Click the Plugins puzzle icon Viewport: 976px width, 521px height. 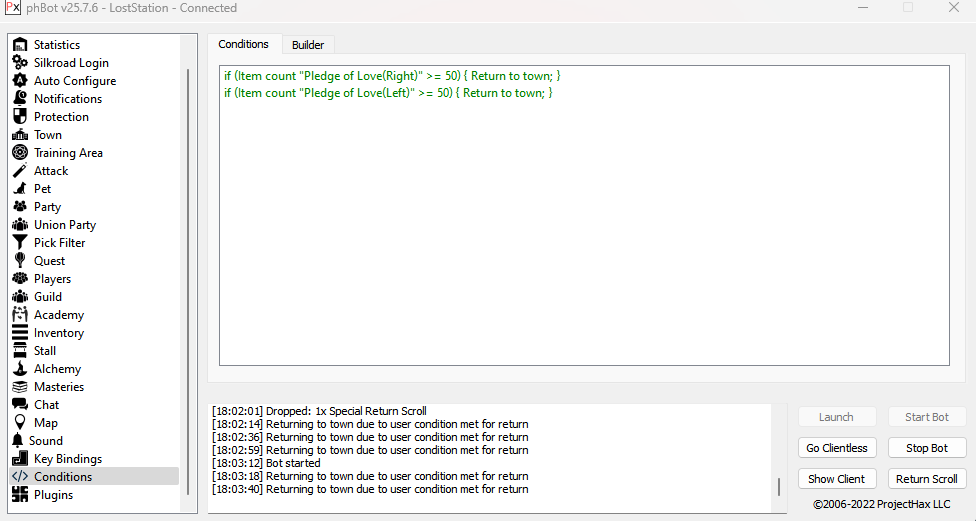pyautogui.click(x=19, y=495)
